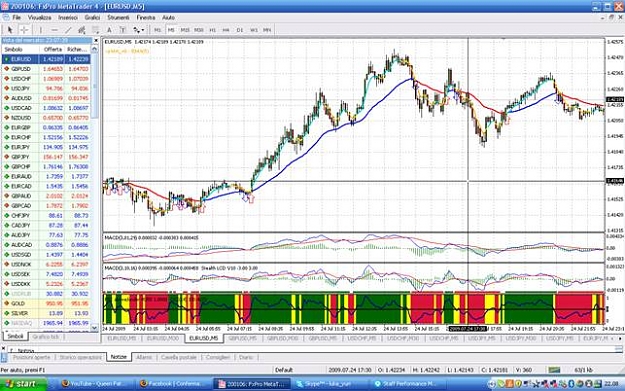Open Diario terminal tab
Screen dimensions: 625x391
click(246, 358)
